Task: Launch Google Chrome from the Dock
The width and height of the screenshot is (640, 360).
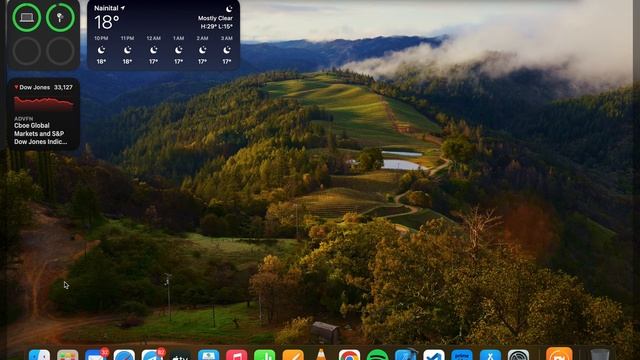Action: 349,355
